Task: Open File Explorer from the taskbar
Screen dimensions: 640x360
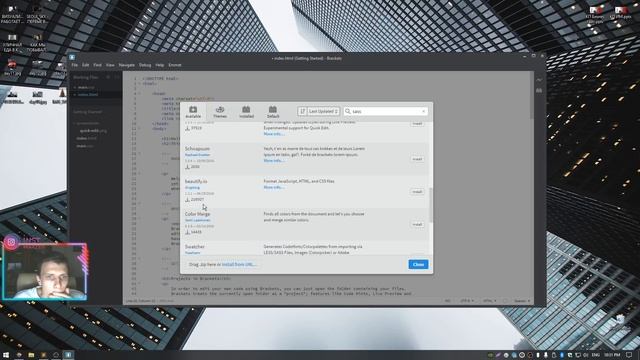Action: (x=31, y=355)
